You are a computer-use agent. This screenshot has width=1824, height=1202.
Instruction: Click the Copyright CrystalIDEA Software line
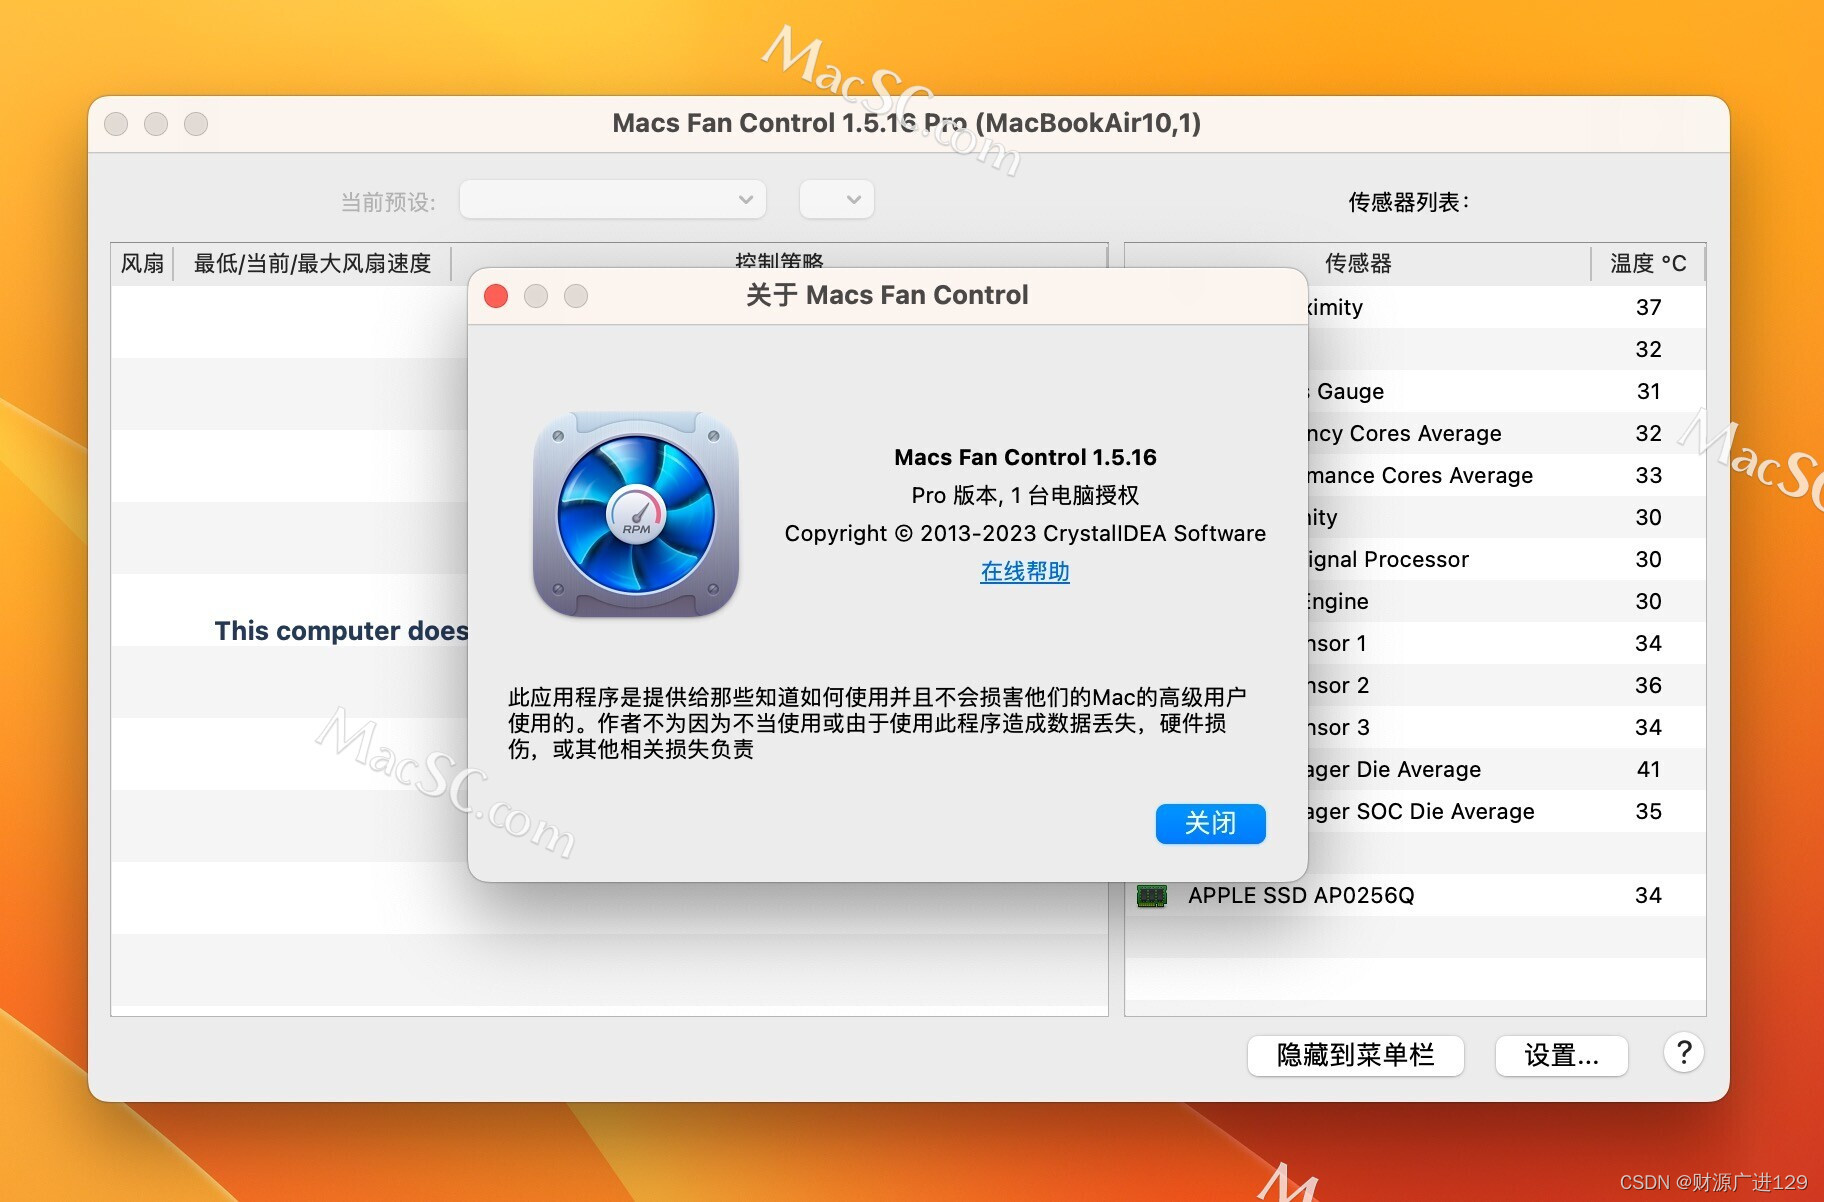(1025, 534)
